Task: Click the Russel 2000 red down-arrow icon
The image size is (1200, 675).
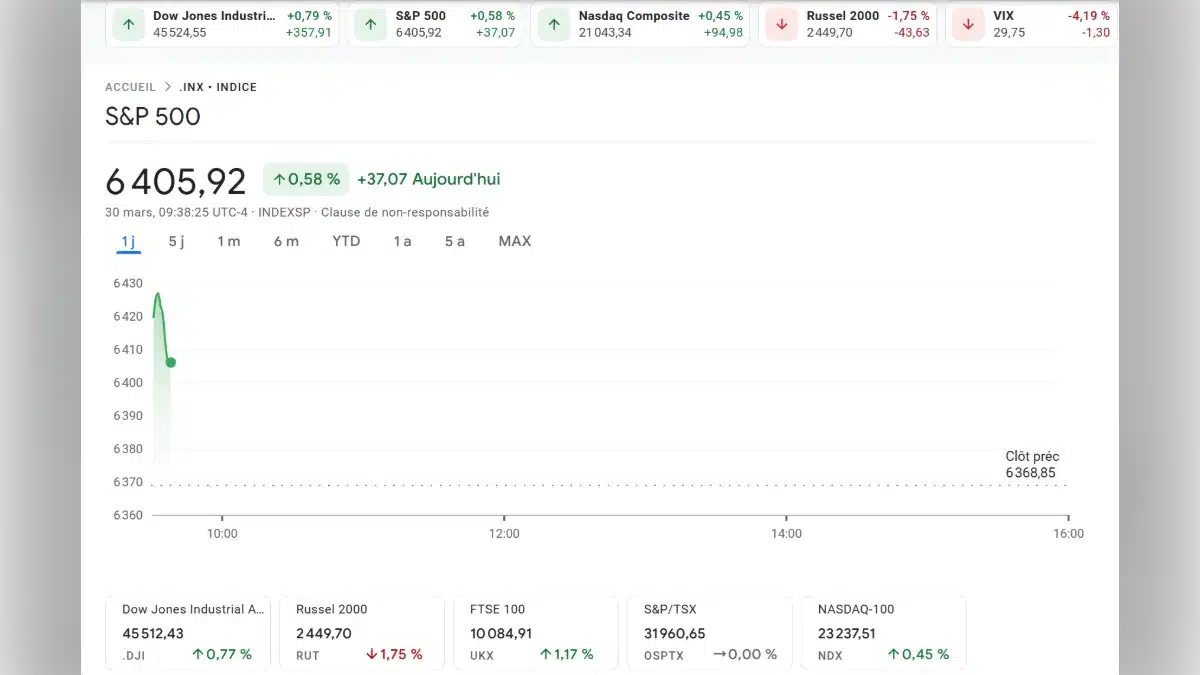Action: 781,24
